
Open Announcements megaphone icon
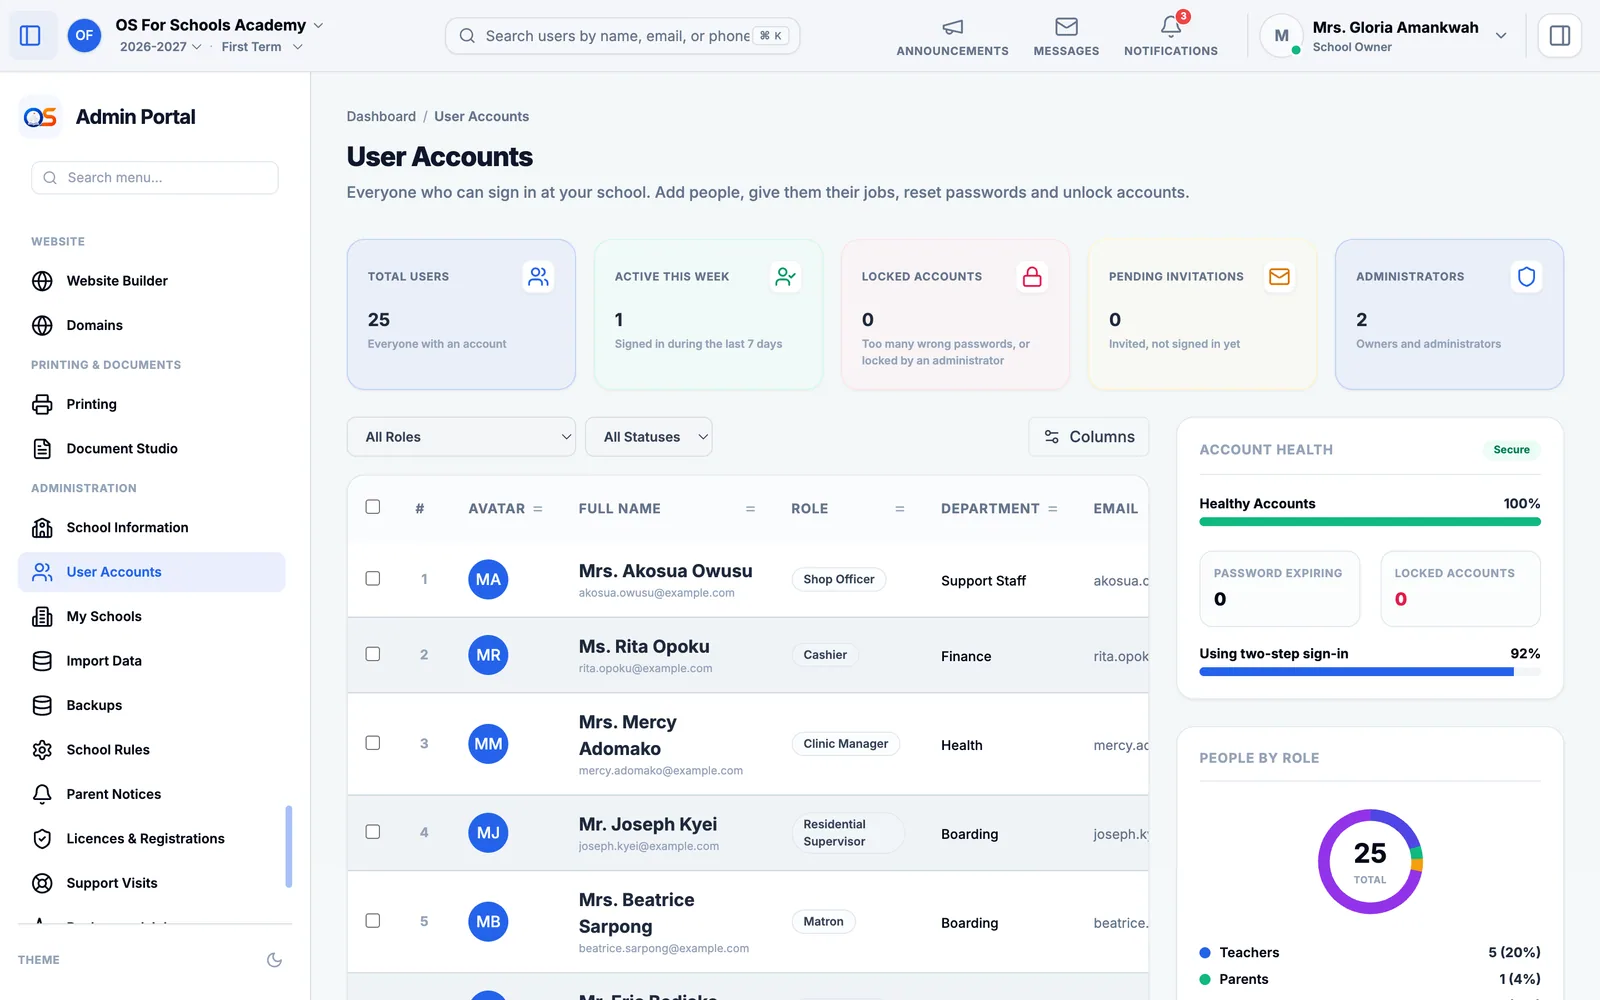pos(952,27)
